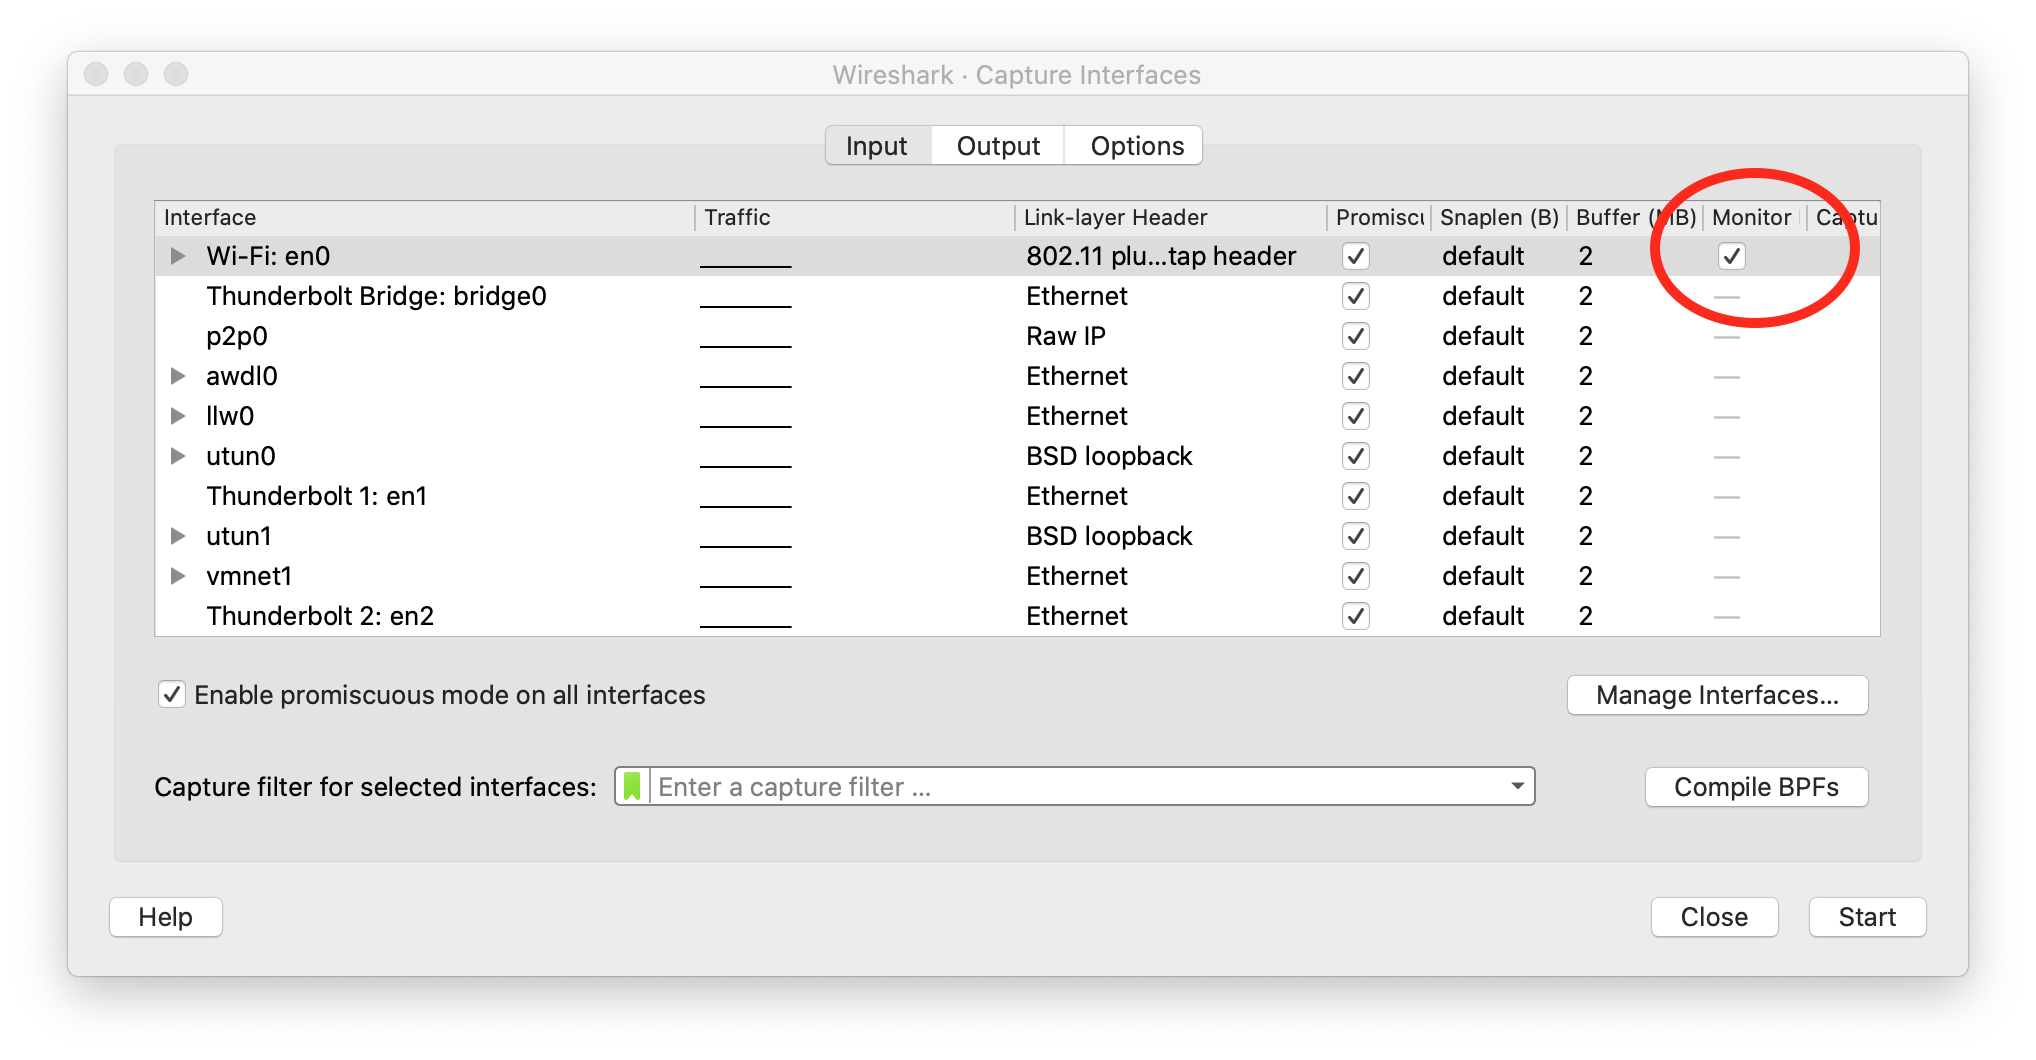Toggle Enable promiscuous mode on all interfaces

172,695
